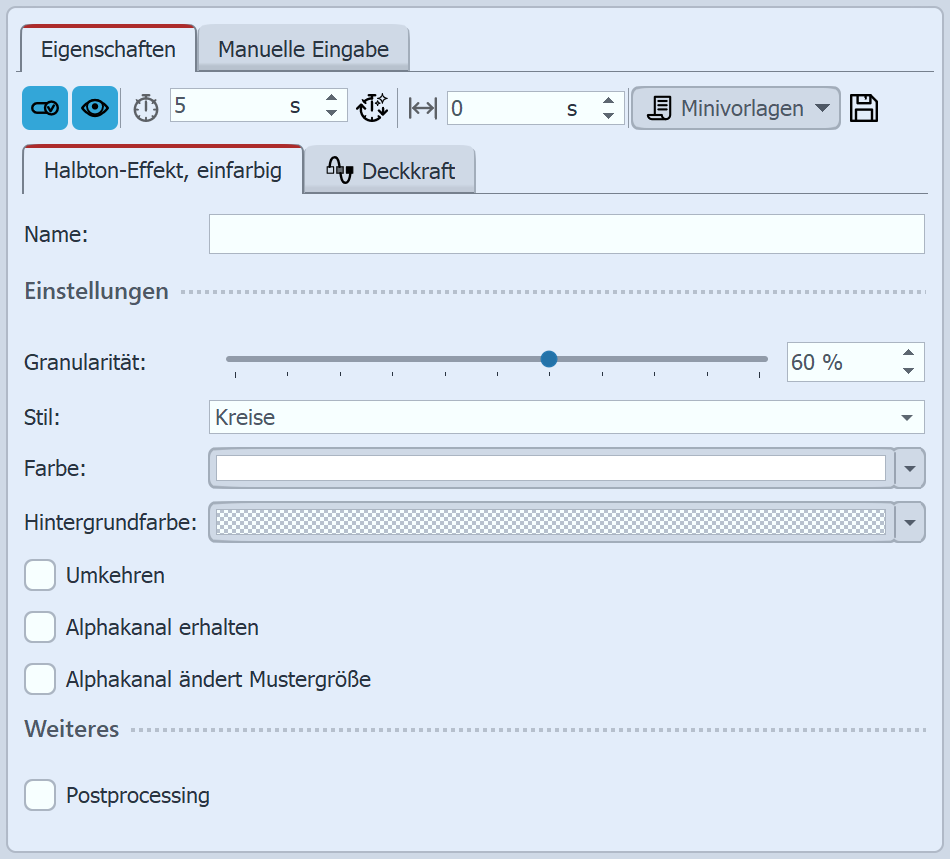Click the horizontal width arrows icon
Viewport: 950px width, 859px height.
(x=423, y=108)
